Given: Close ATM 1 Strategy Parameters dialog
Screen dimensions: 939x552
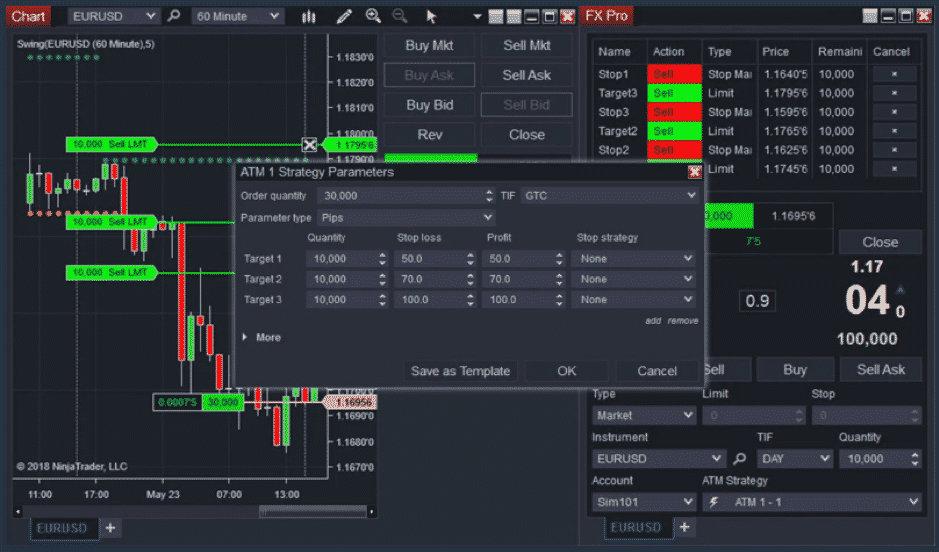Looking at the screenshot, I should coord(694,172).
